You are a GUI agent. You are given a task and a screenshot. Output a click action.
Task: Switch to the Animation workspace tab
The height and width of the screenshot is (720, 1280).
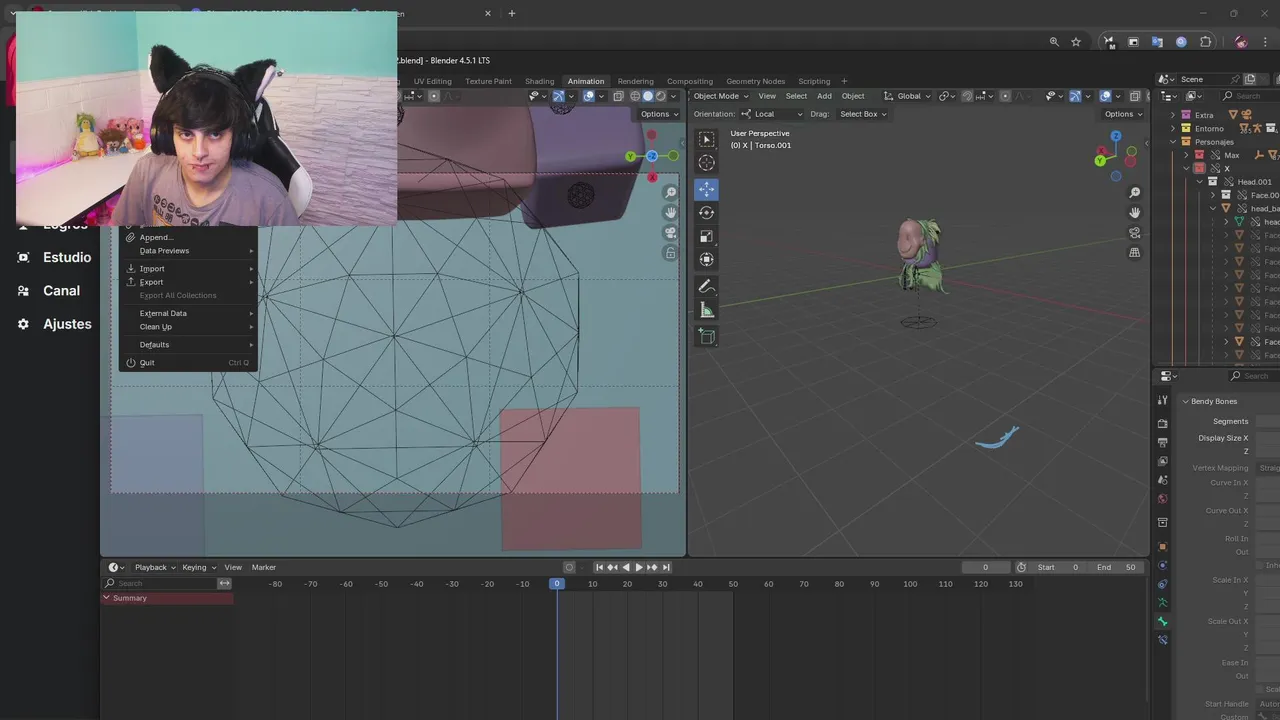[586, 81]
